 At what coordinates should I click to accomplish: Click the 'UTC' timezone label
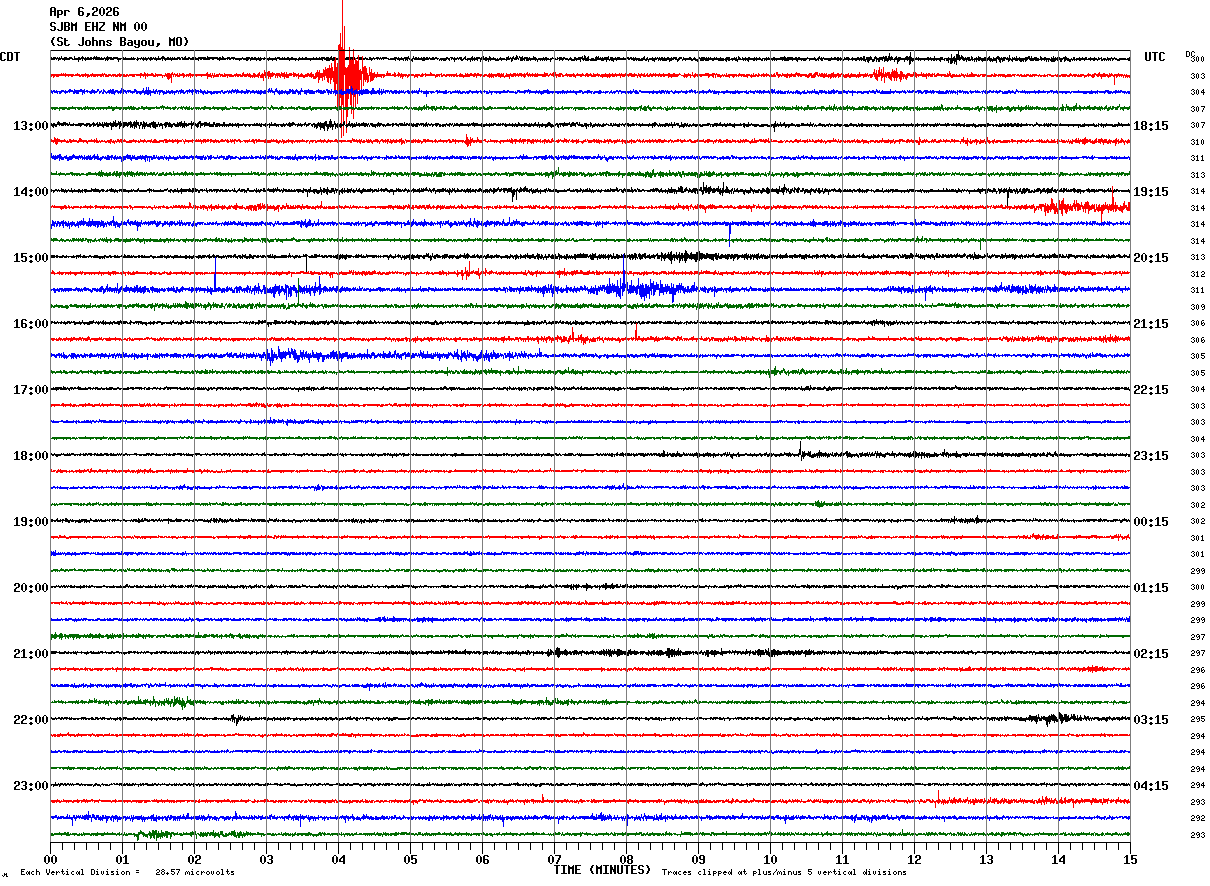click(x=1155, y=57)
